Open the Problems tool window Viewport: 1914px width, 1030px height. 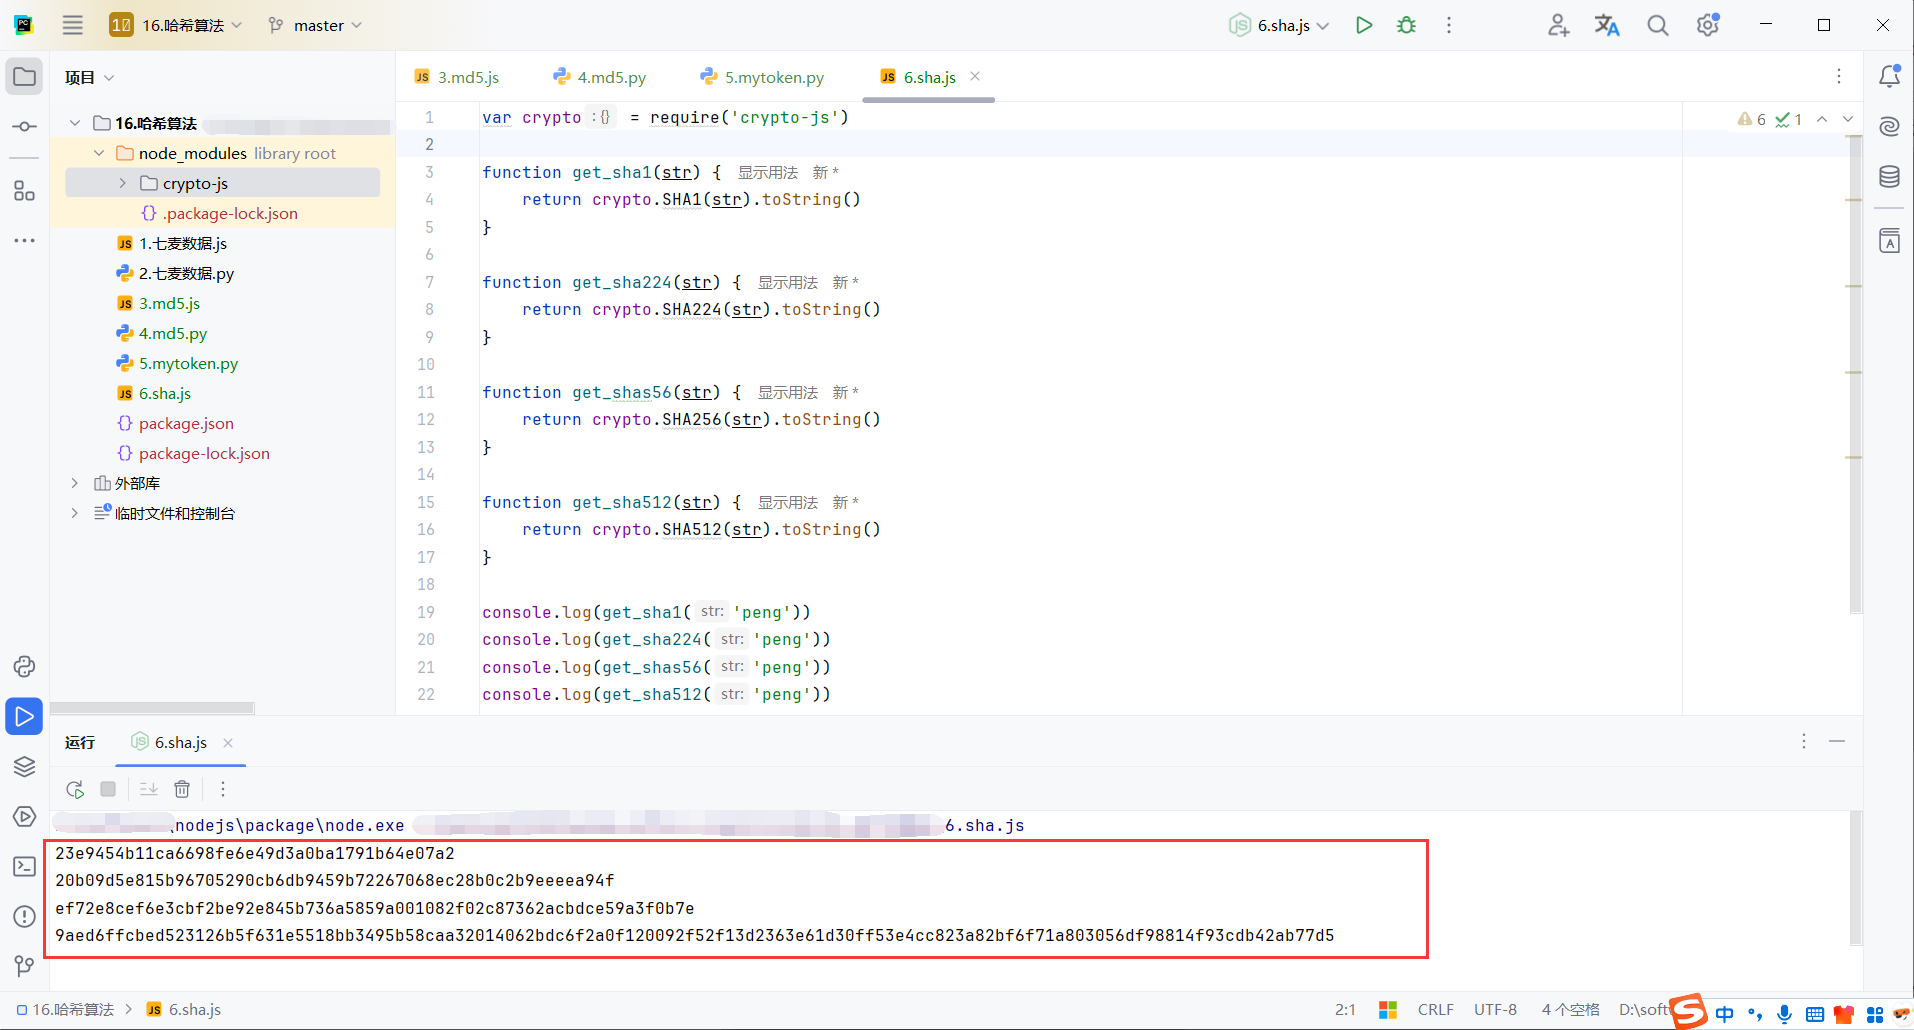(x=24, y=917)
